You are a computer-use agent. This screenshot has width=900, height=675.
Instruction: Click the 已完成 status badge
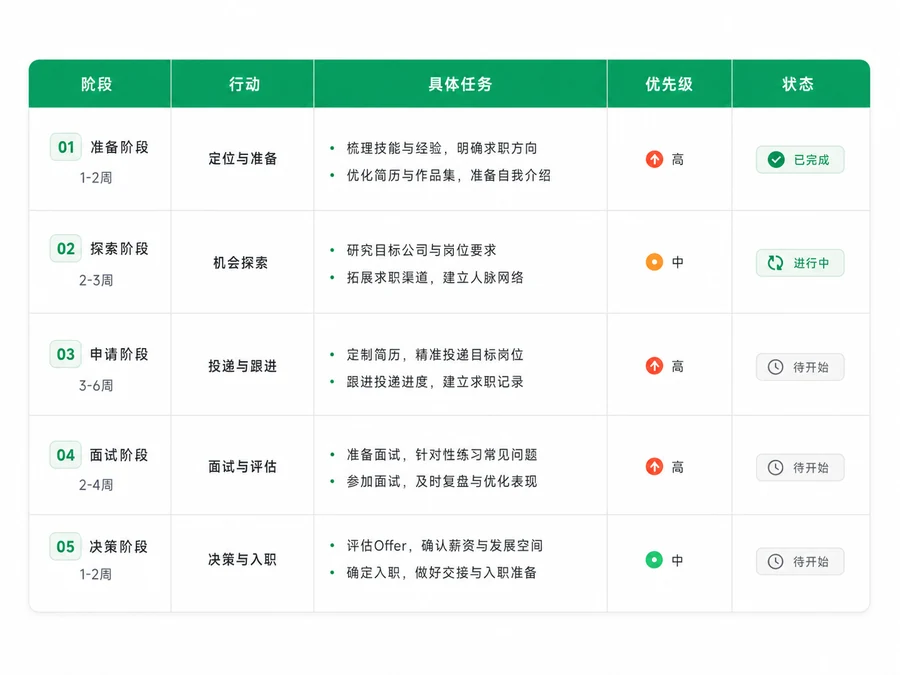[x=800, y=160]
